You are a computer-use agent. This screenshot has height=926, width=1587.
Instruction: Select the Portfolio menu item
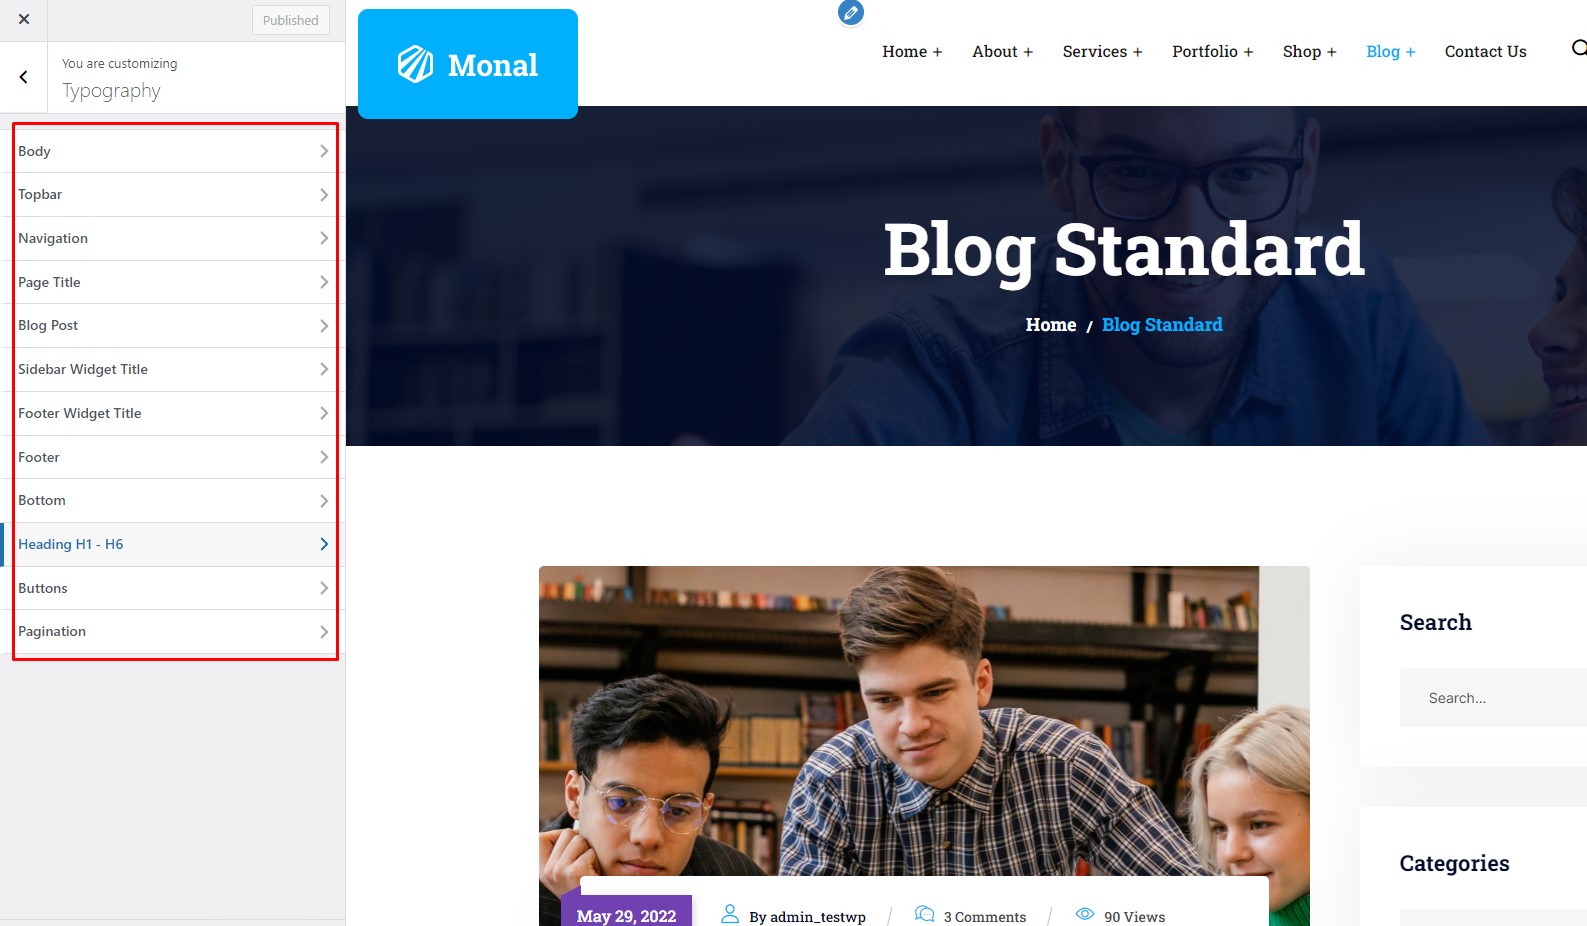pyautogui.click(x=1212, y=52)
